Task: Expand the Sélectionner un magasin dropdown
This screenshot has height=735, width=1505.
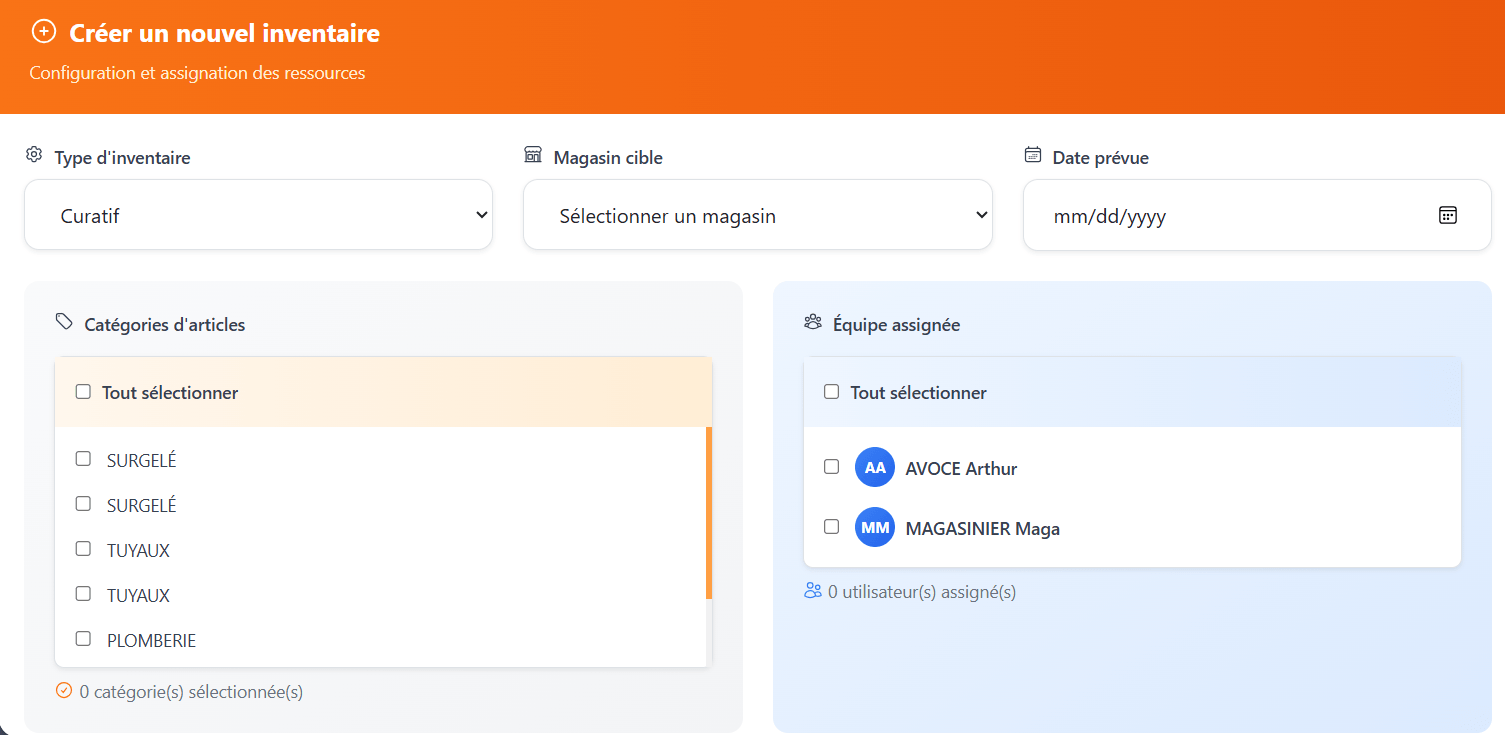Action: (x=757, y=215)
